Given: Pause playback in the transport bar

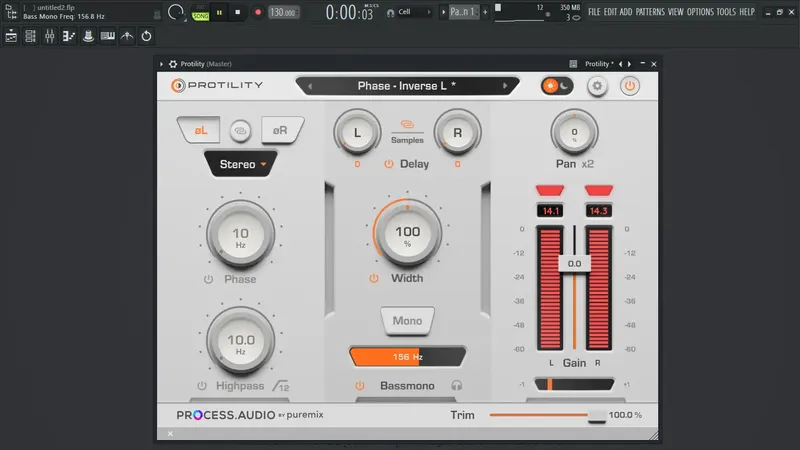Looking at the screenshot, I should coord(219,12).
